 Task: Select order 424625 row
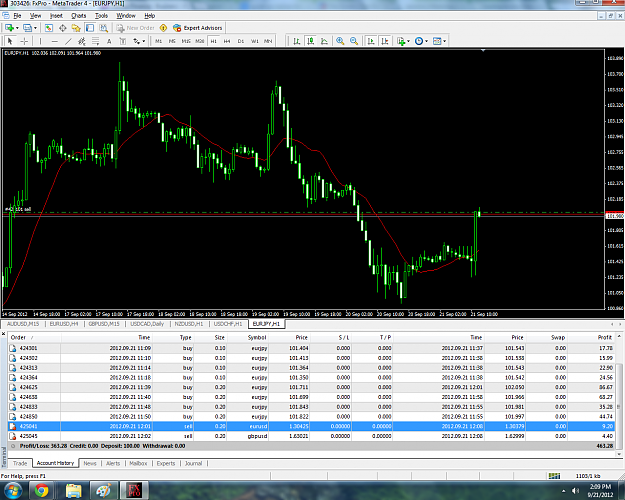click(x=312, y=387)
